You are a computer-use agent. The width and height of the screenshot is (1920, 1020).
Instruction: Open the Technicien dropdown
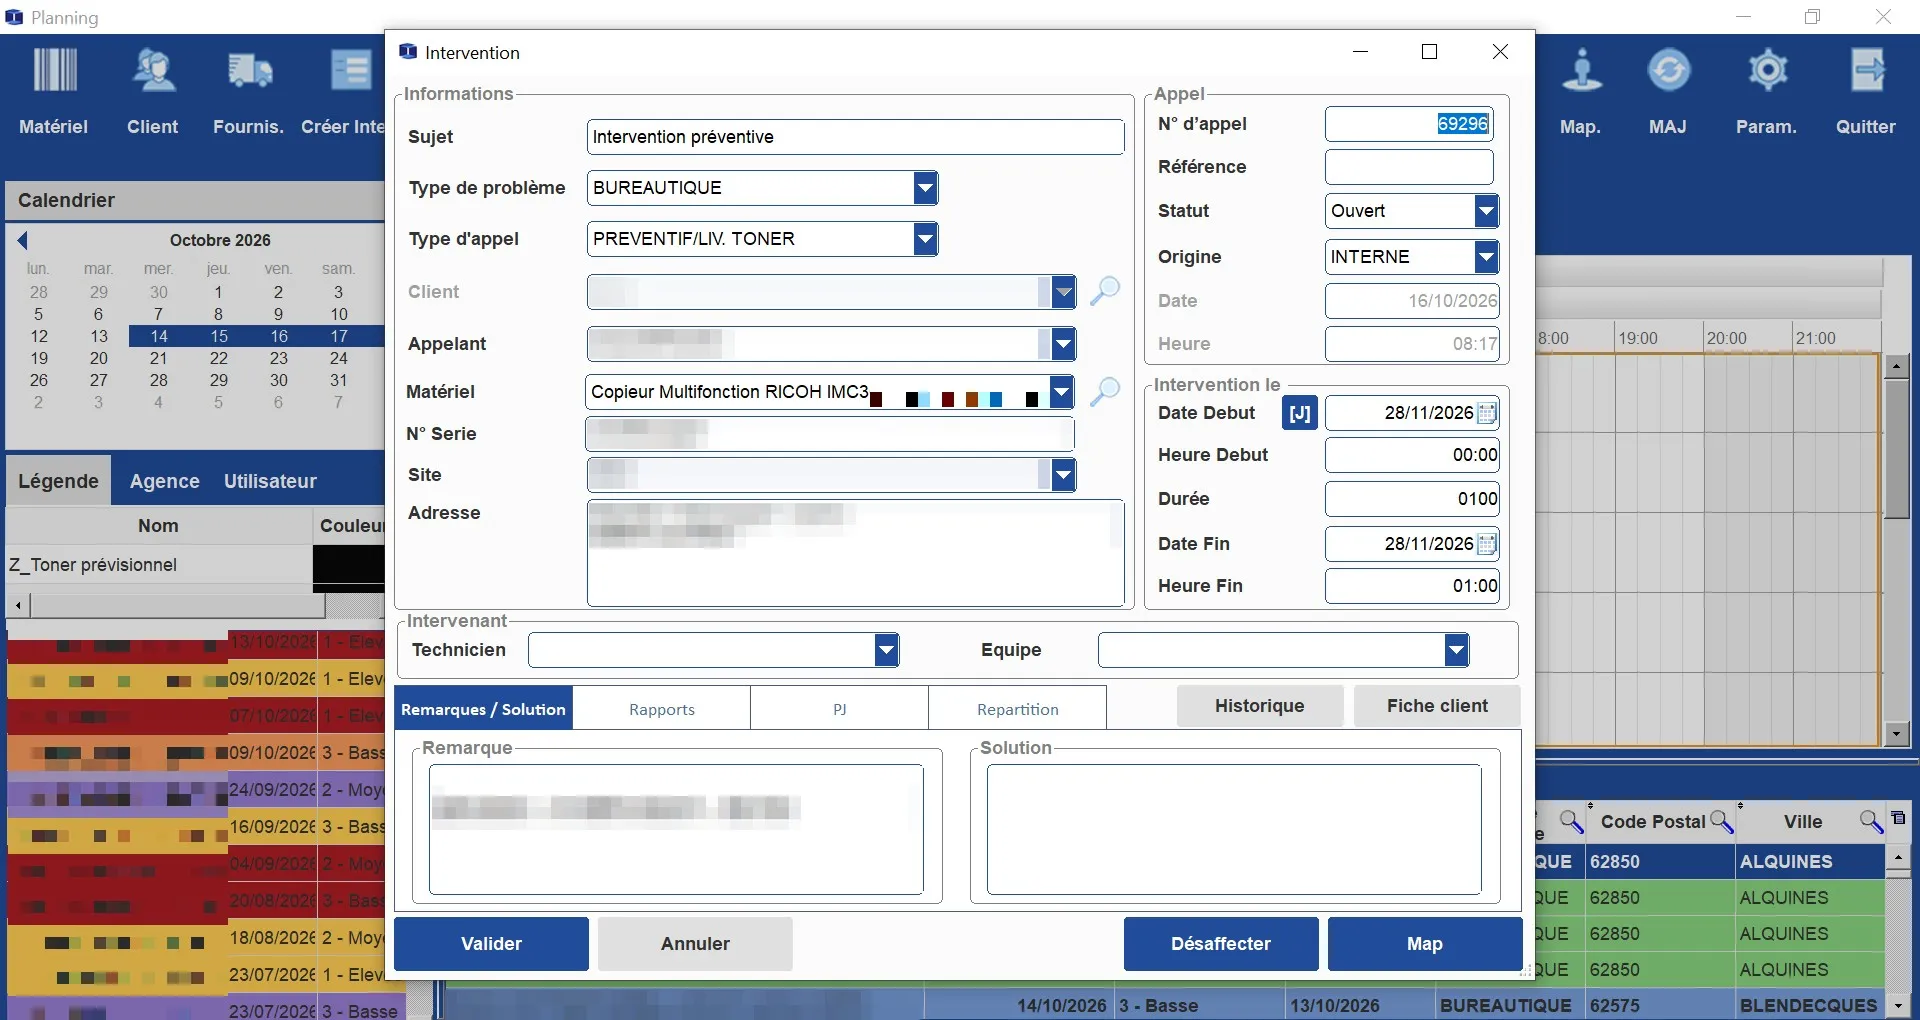887,650
